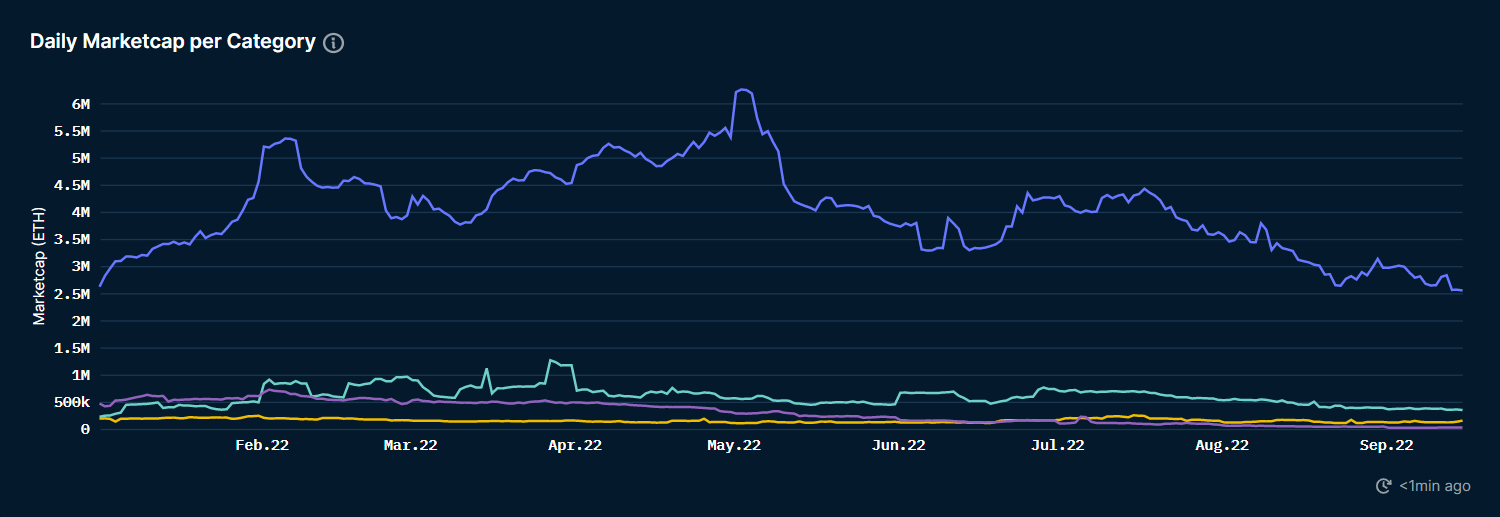The height and width of the screenshot is (517, 1500).
Task: Click the blue line's endpoint at far right
Action: coord(1462,290)
